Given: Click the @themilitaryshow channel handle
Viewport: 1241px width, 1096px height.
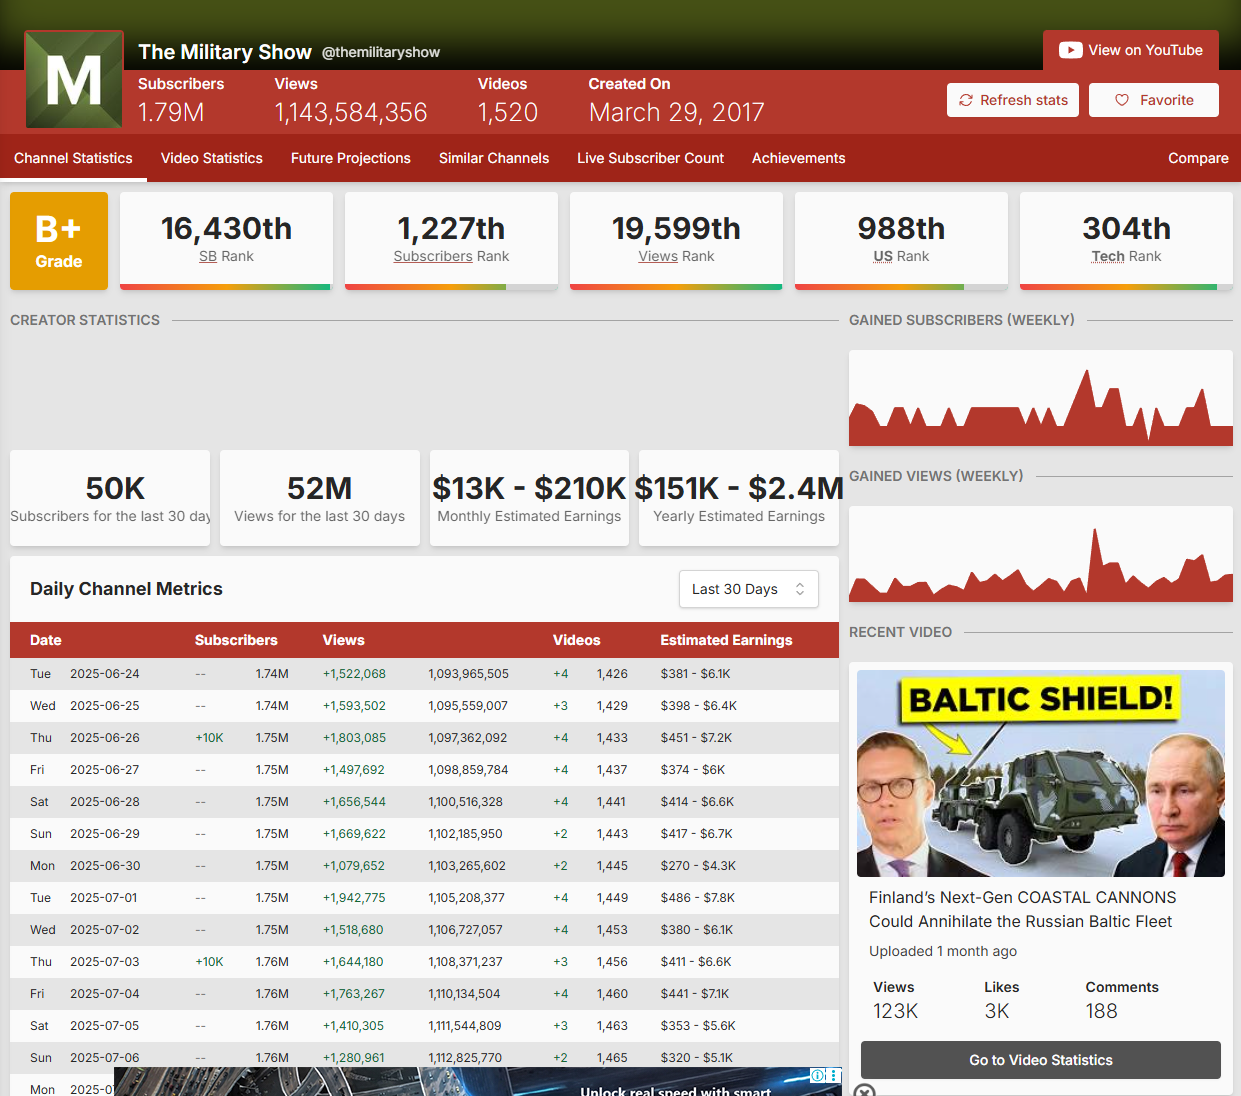Looking at the screenshot, I should [x=381, y=52].
